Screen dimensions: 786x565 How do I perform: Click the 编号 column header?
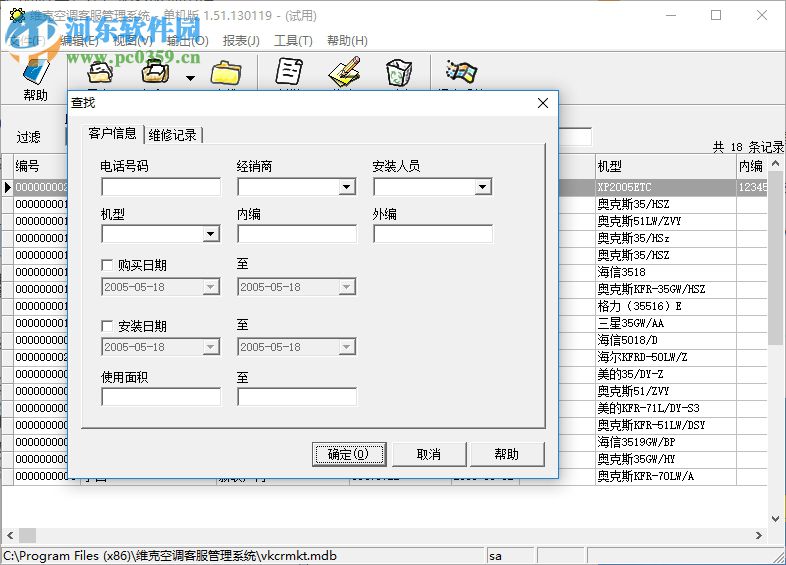[40, 166]
